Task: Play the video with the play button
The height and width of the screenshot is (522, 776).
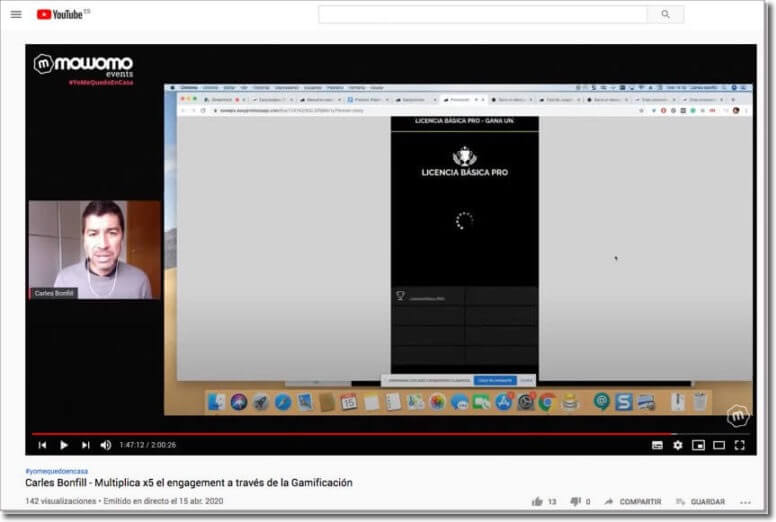Action: pos(64,445)
